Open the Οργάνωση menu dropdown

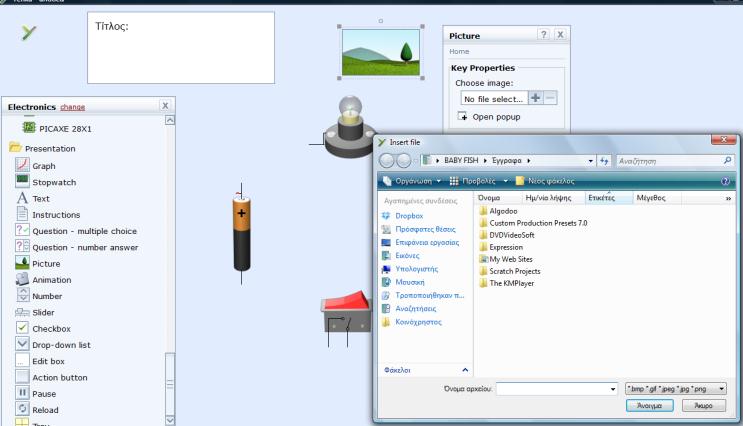[x=413, y=181]
